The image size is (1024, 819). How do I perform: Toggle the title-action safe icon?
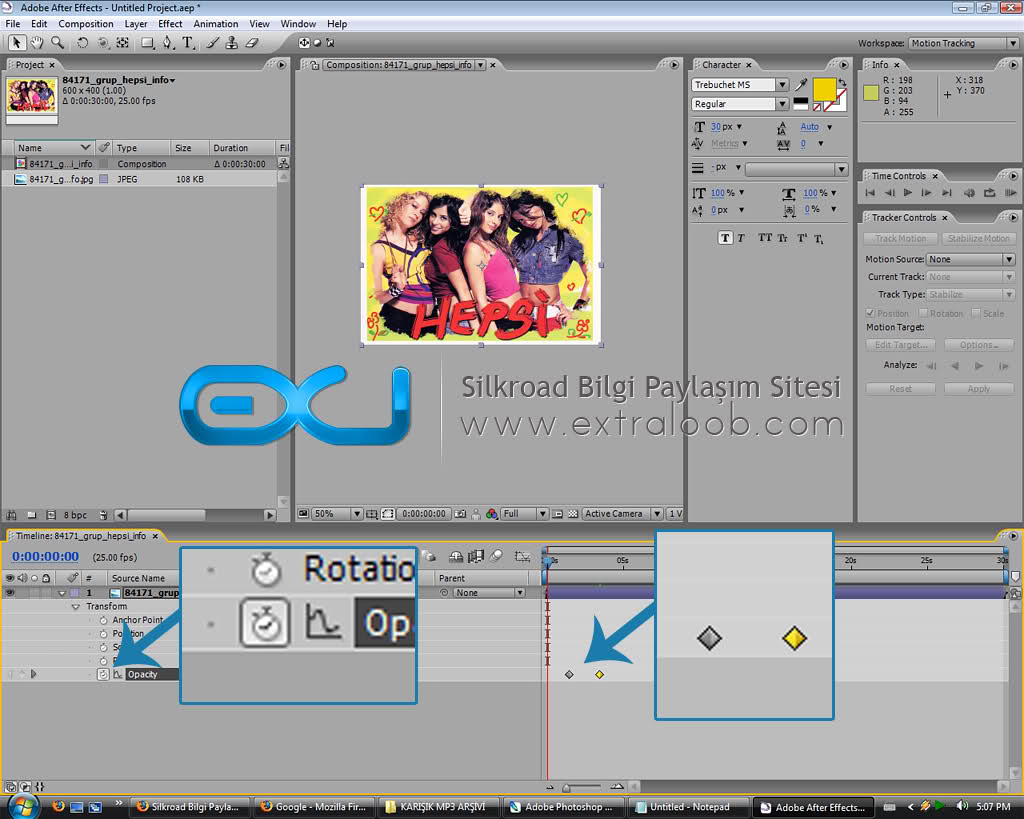pos(372,514)
